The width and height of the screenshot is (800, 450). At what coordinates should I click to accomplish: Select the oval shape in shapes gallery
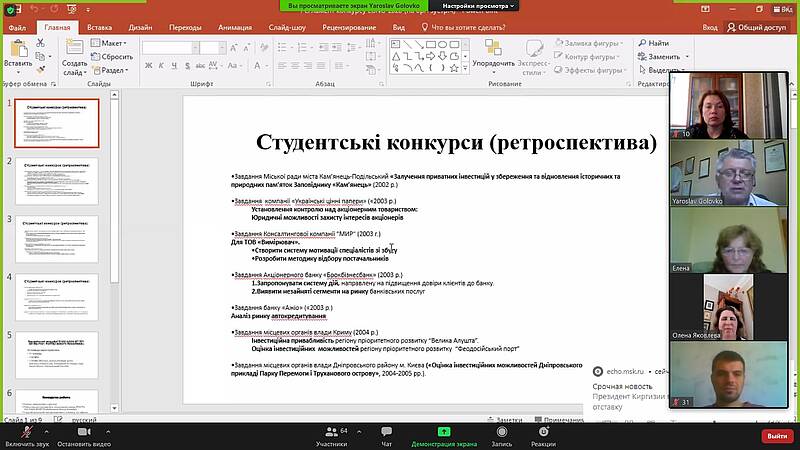click(442, 44)
